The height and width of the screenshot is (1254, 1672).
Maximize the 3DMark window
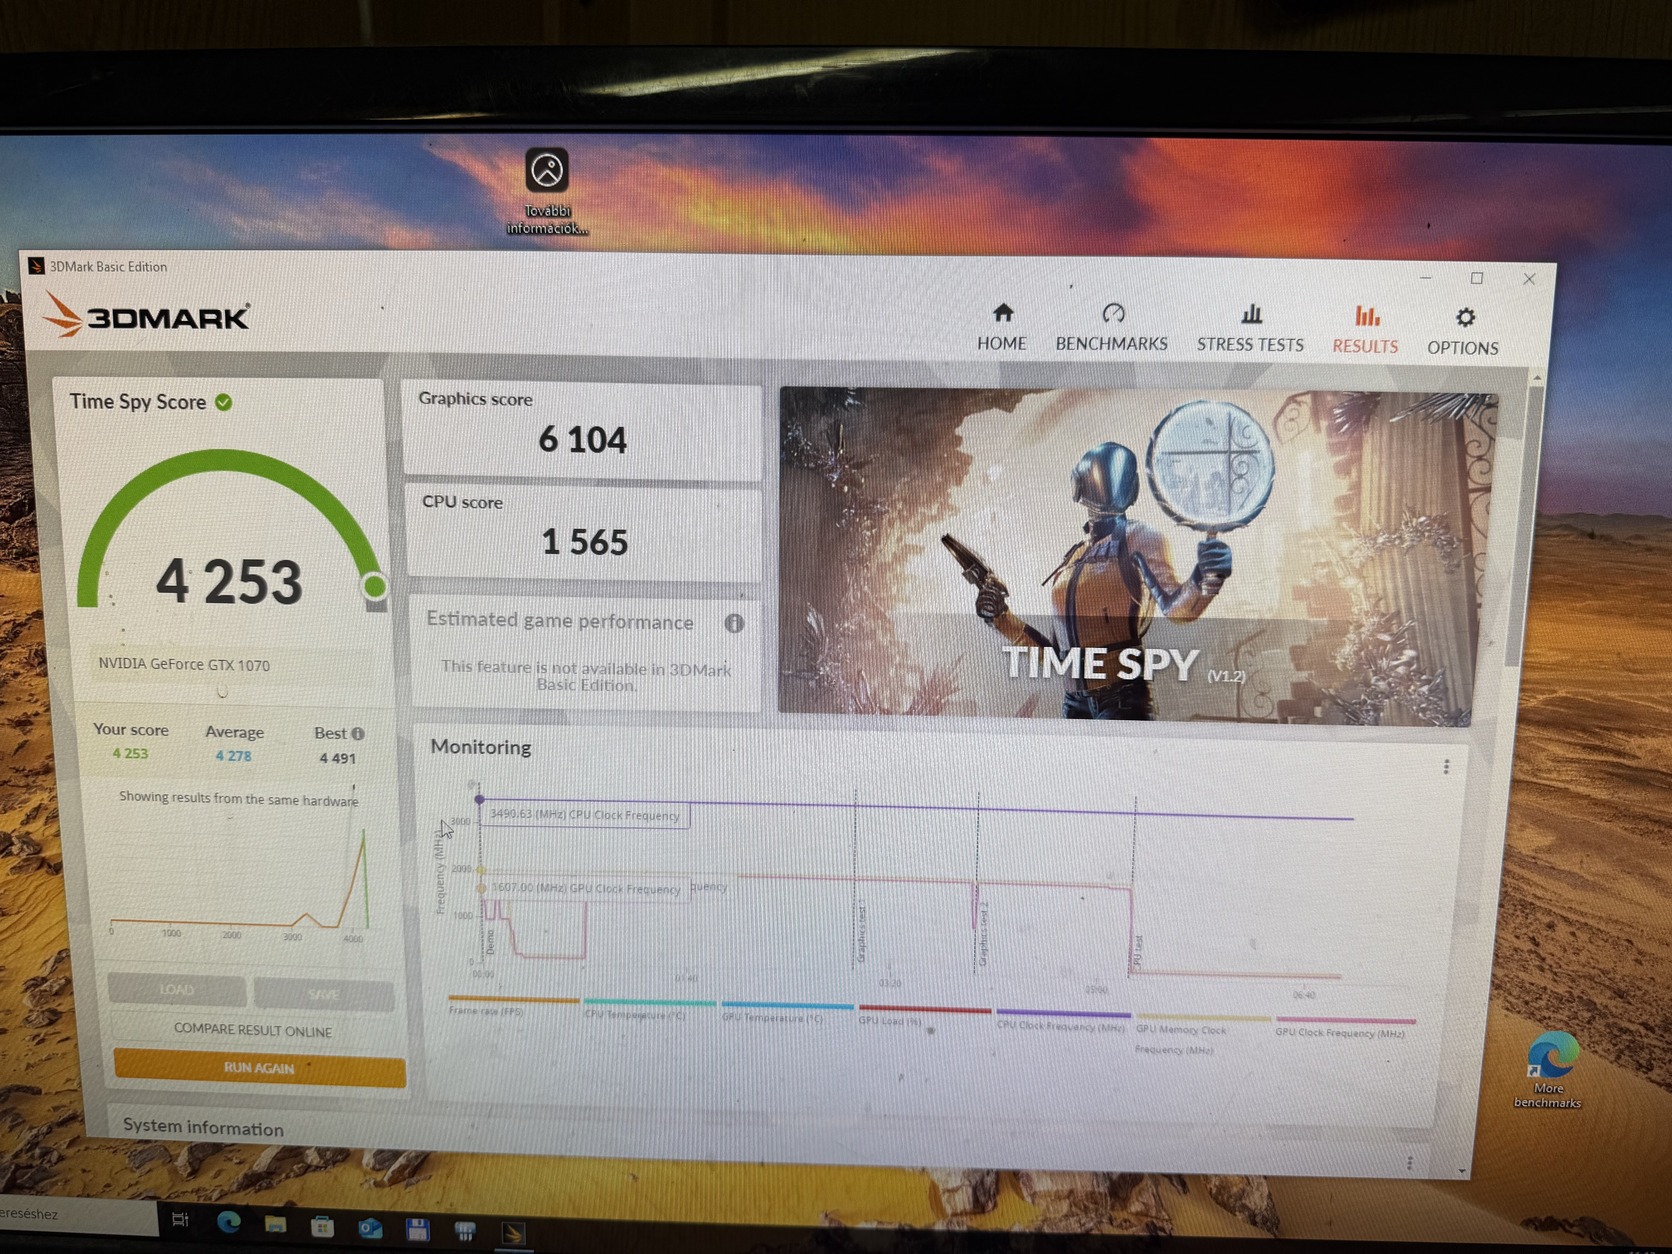point(1477,278)
